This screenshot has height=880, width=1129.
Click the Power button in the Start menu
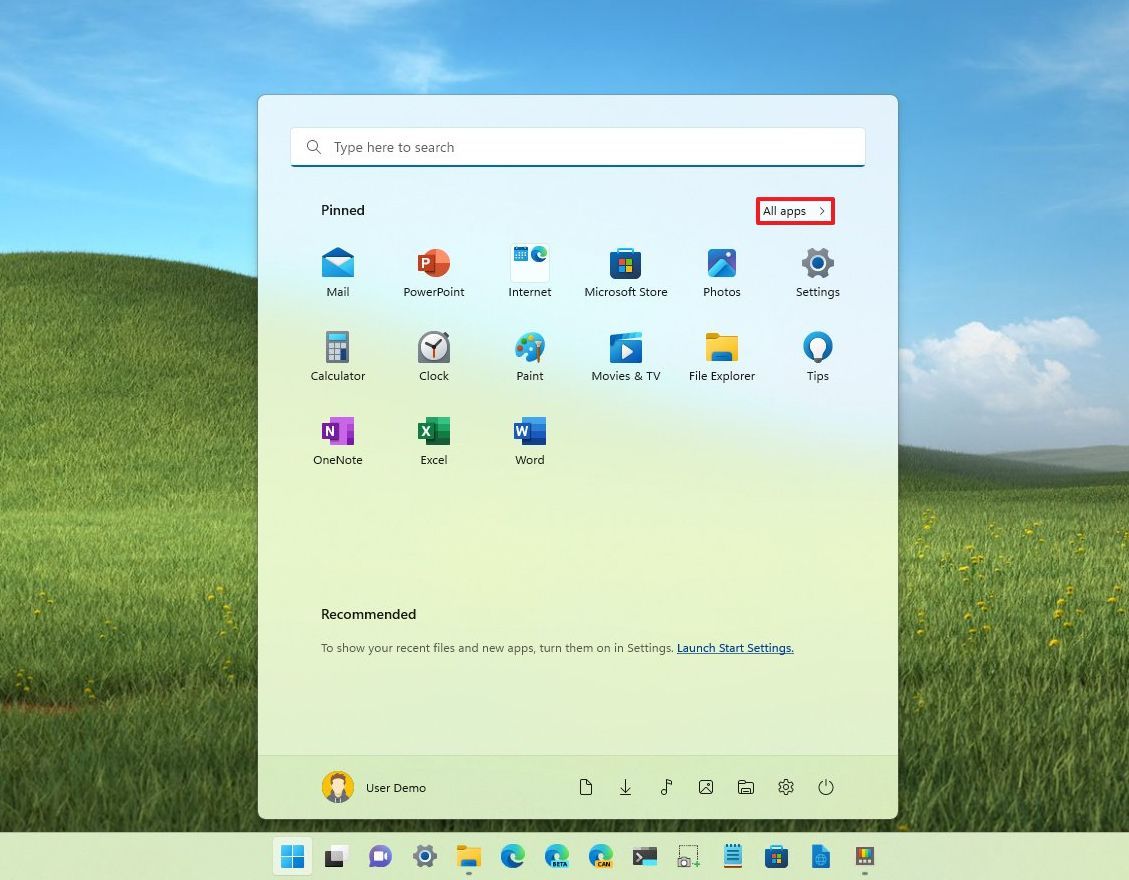[x=826, y=787]
